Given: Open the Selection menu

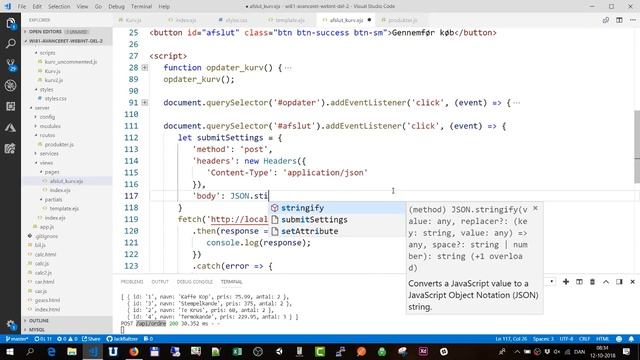Looking at the screenshot, I should 59,7.
